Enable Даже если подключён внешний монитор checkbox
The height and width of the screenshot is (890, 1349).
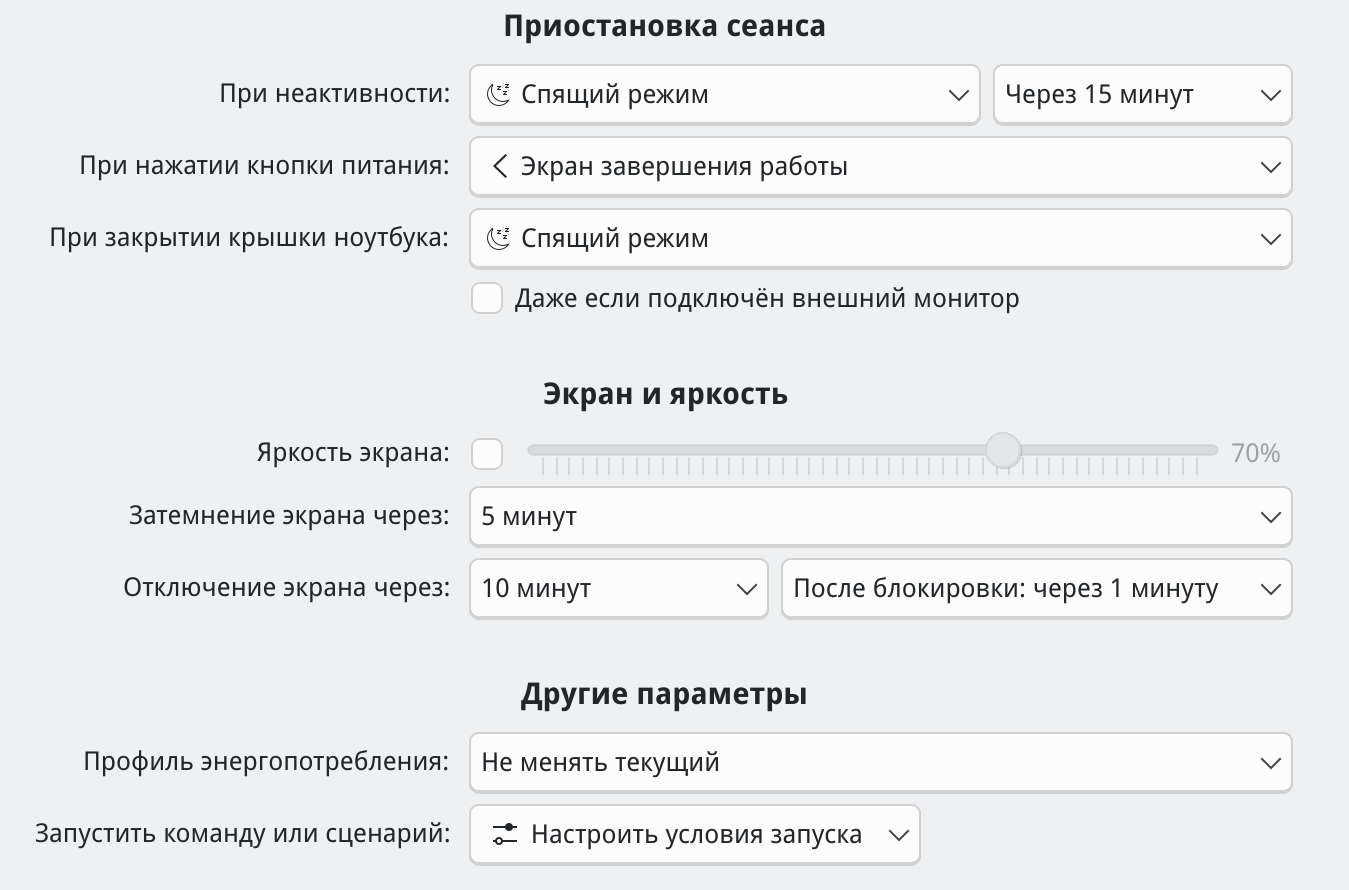pos(487,298)
